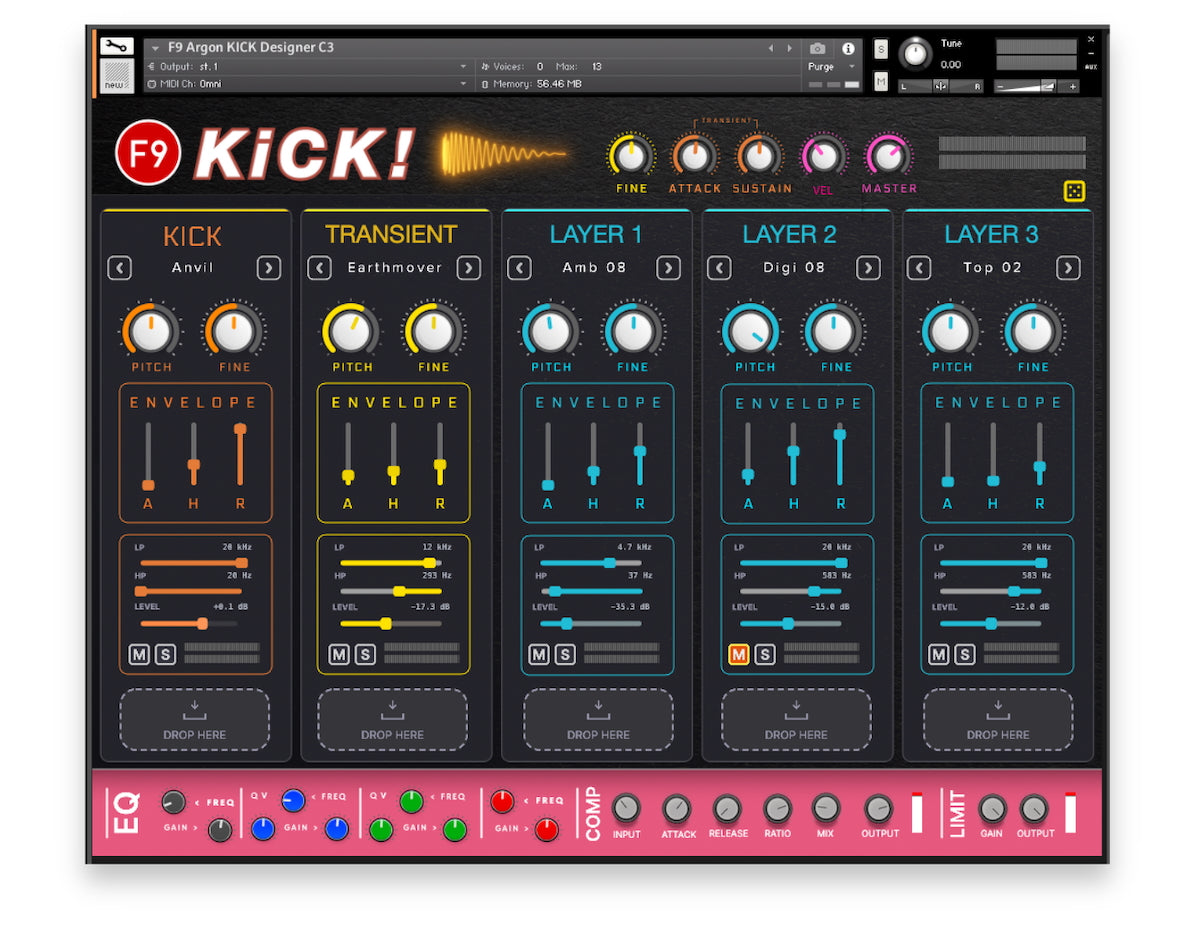Solo the KICK layer
Screen dimensions: 1200x926
click(x=165, y=654)
